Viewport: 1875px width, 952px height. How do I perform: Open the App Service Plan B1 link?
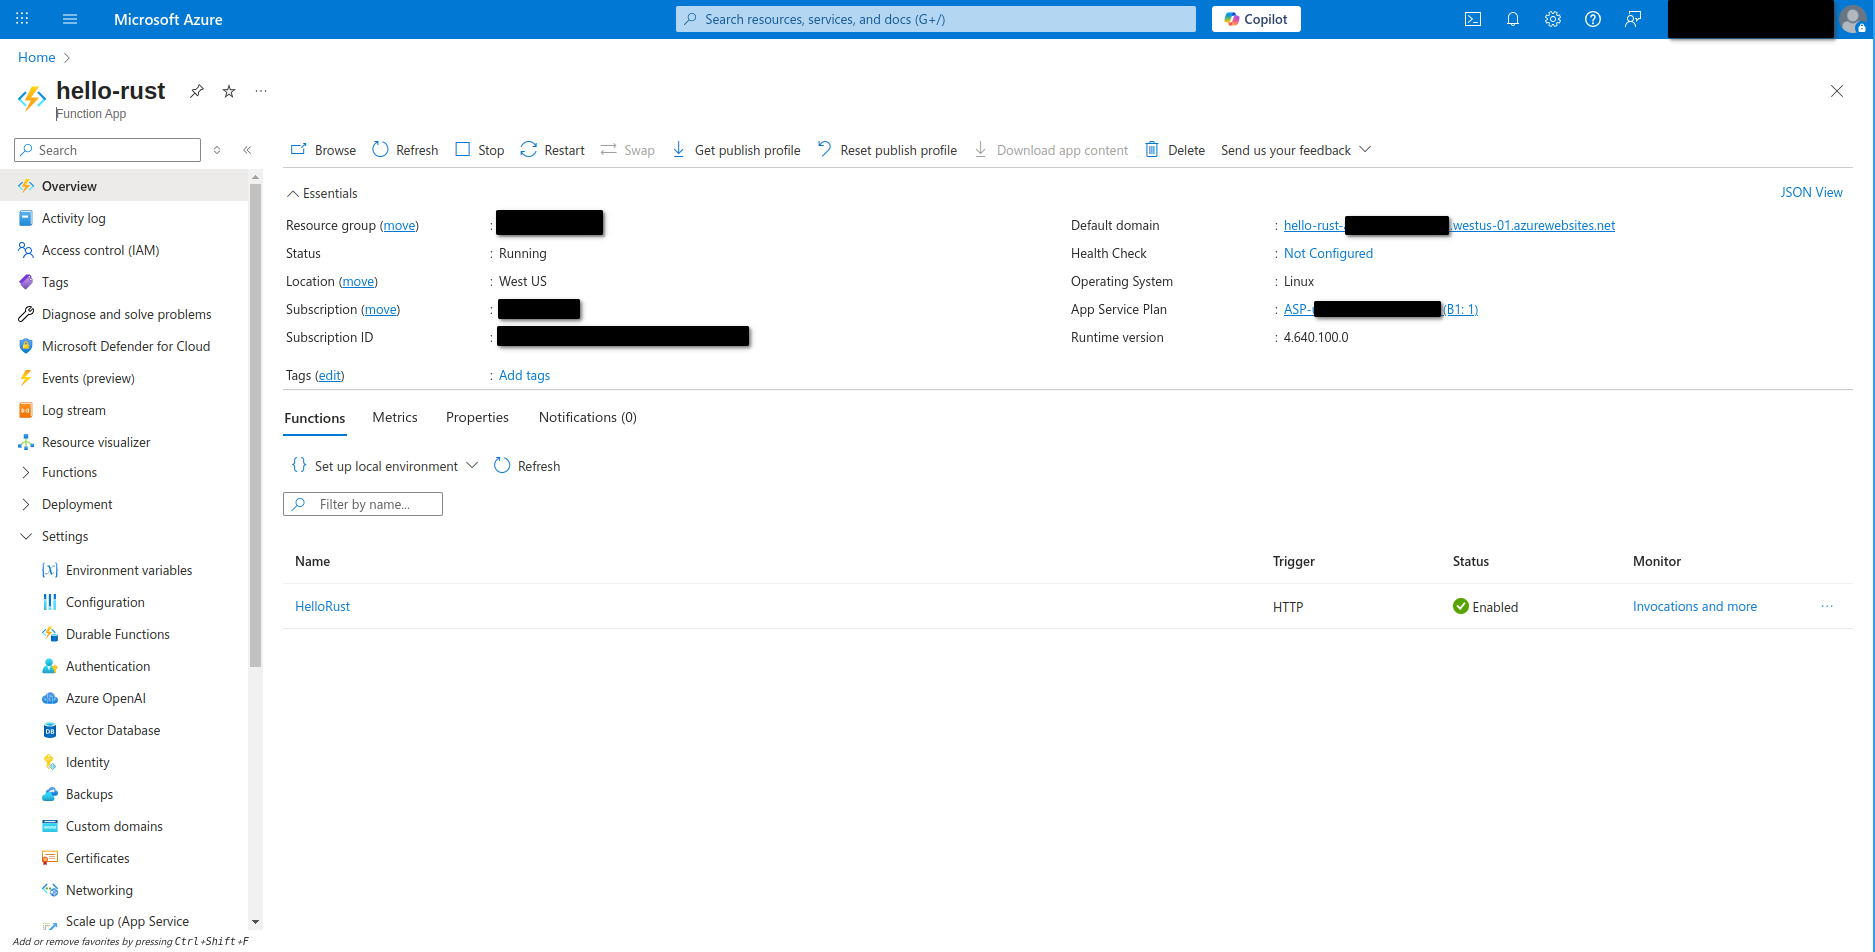click(x=1380, y=310)
